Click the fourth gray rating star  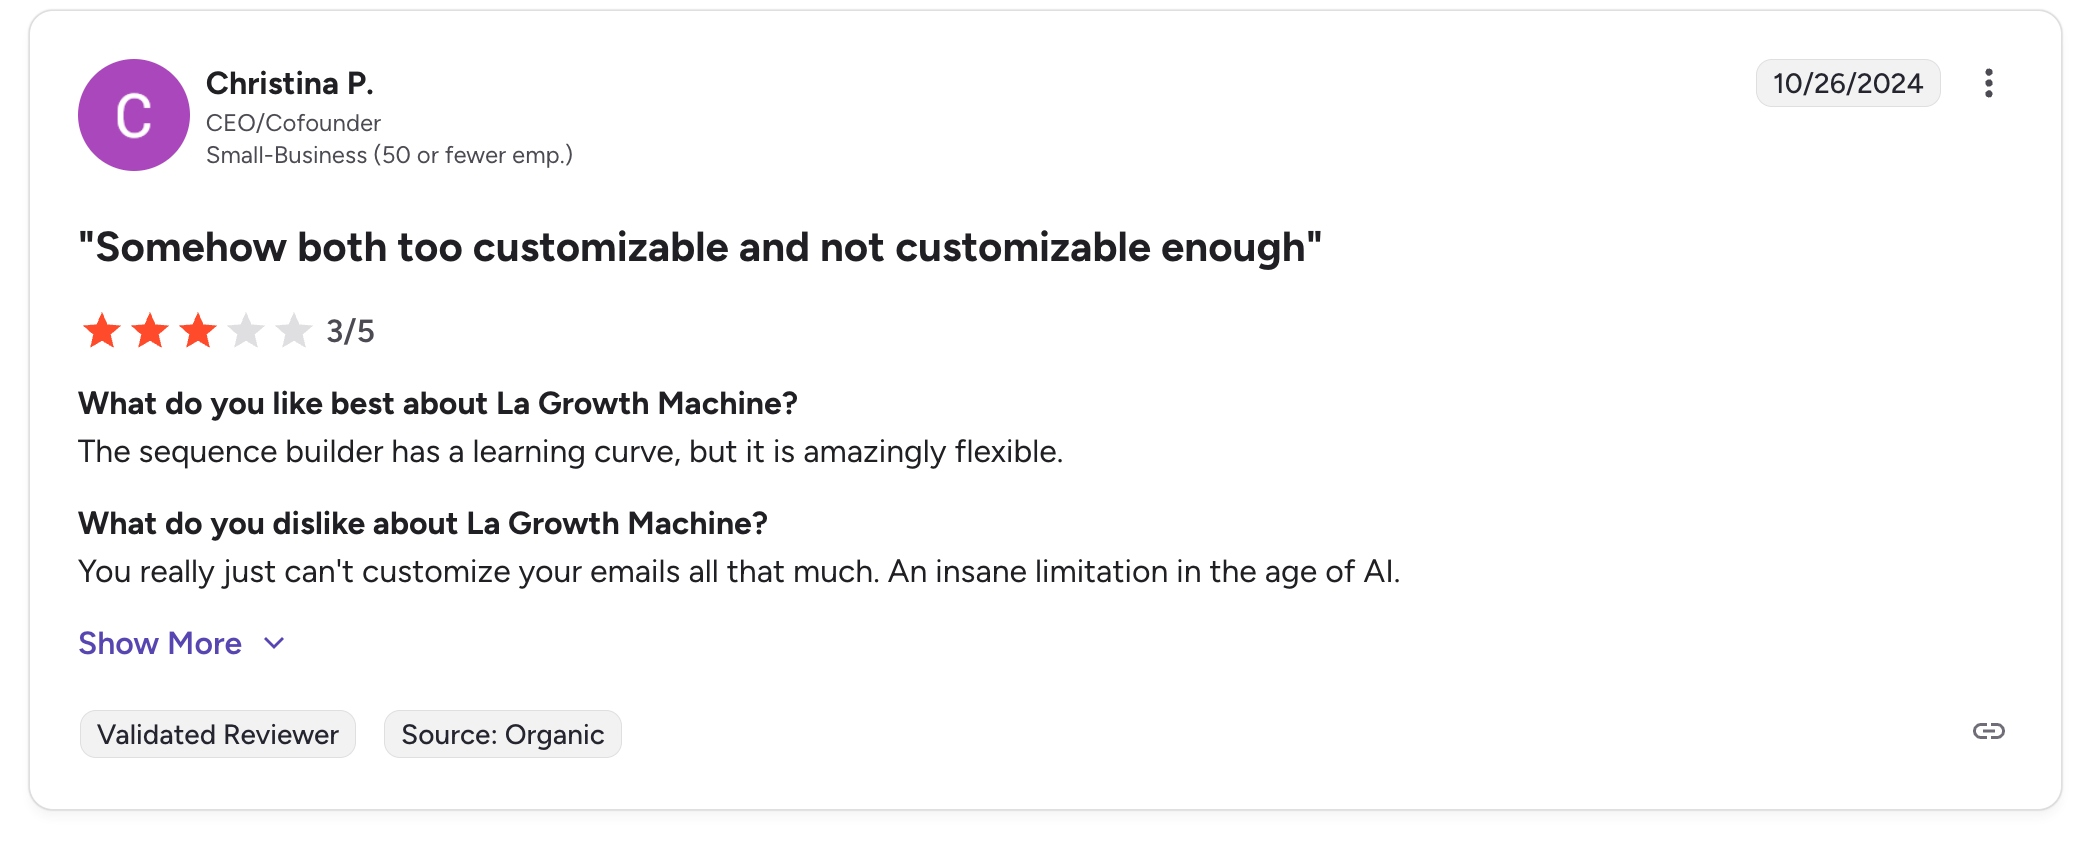coord(246,331)
